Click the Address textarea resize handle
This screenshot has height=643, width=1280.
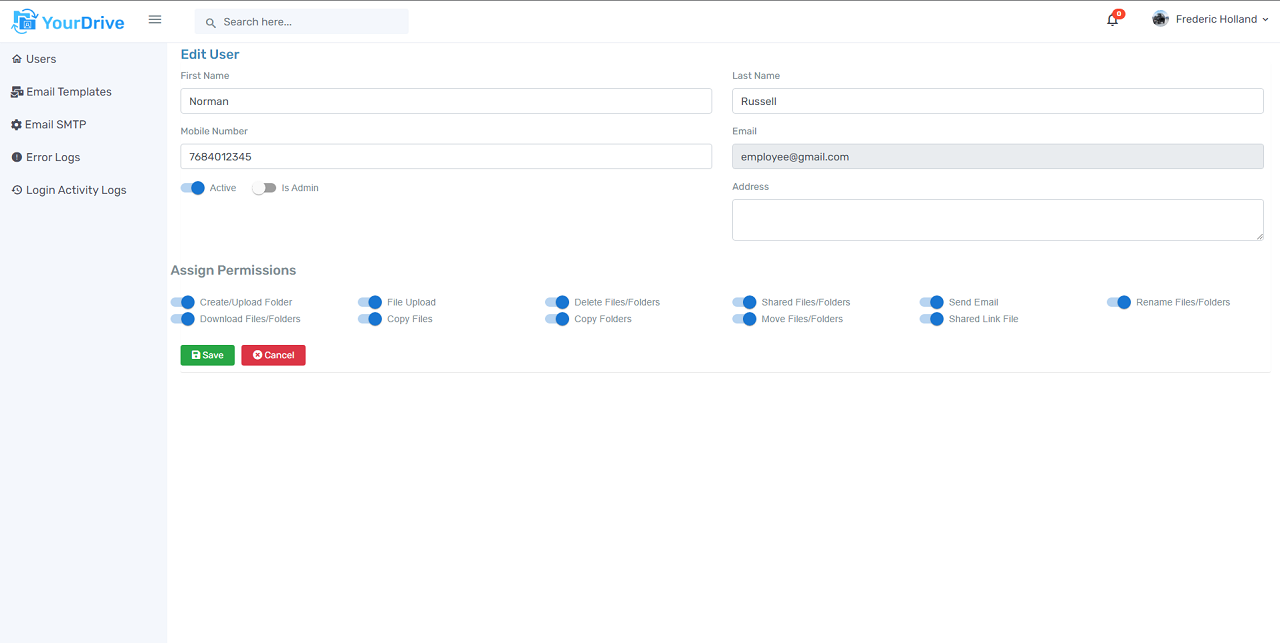click(x=1259, y=236)
